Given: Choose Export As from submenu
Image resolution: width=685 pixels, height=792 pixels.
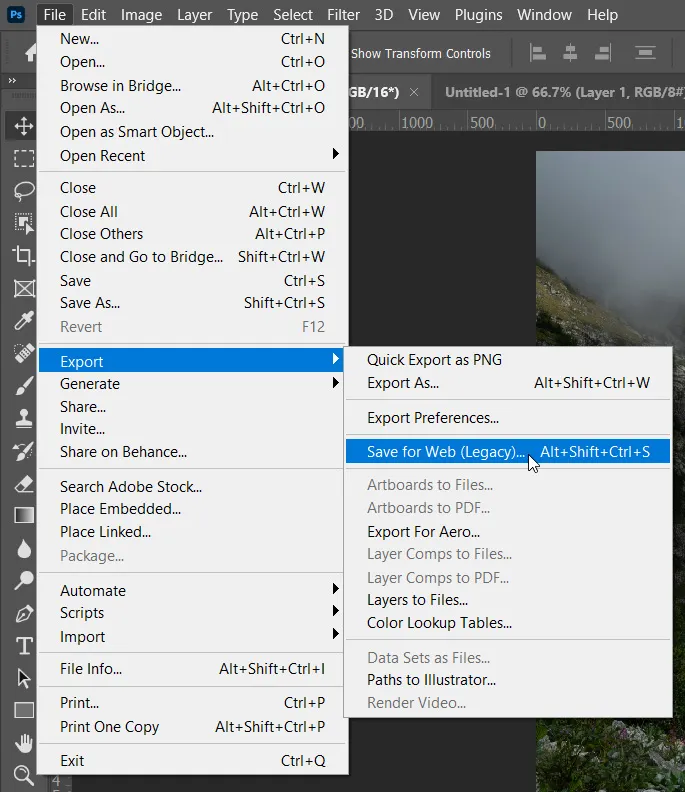Looking at the screenshot, I should [508, 383].
